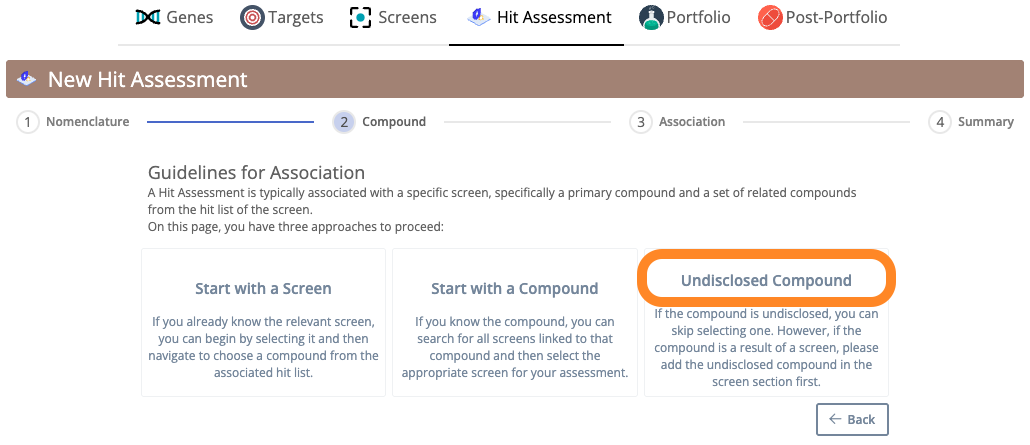Select the Post-Portfolio tab
The height and width of the screenshot is (445, 1030).
(x=822, y=17)
